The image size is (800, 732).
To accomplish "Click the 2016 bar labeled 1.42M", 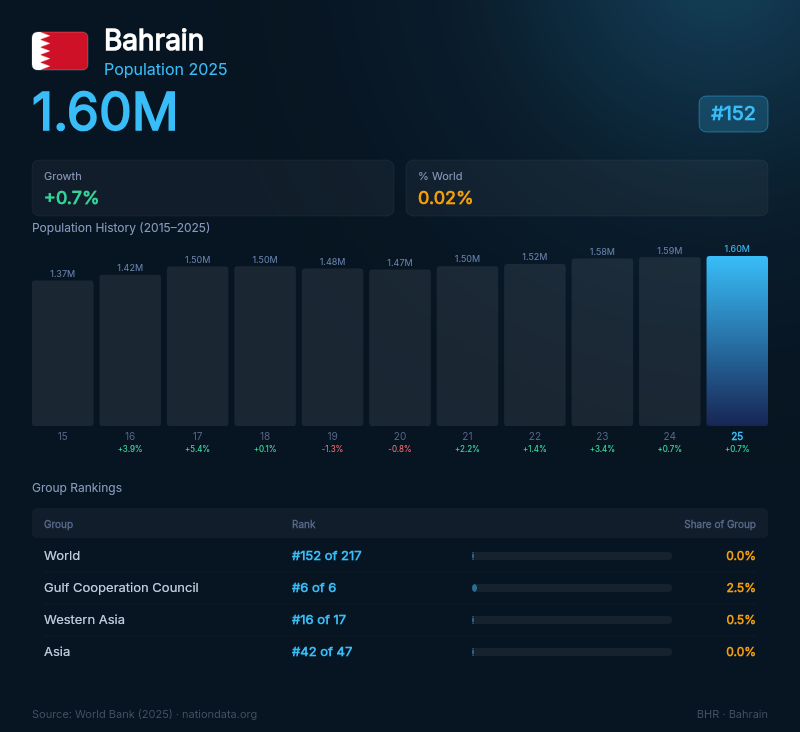I will tap(130, 350).
